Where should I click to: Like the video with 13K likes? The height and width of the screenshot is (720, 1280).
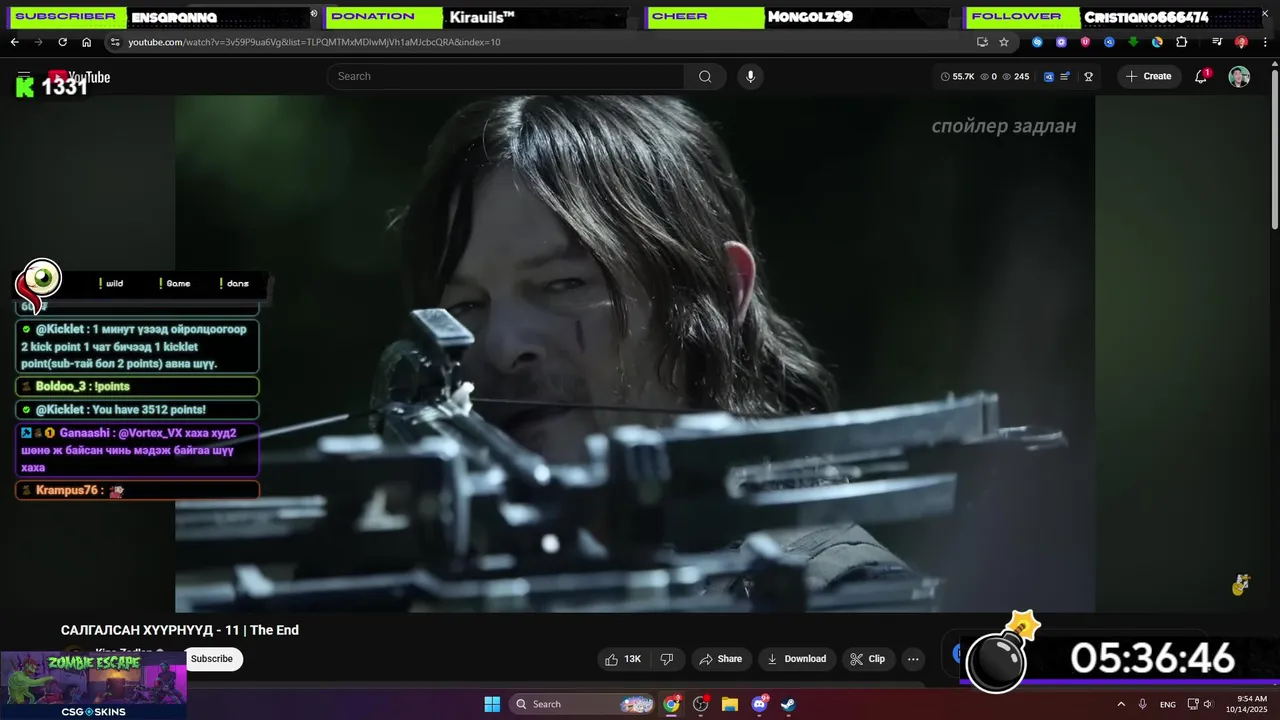tap(622, 659)
